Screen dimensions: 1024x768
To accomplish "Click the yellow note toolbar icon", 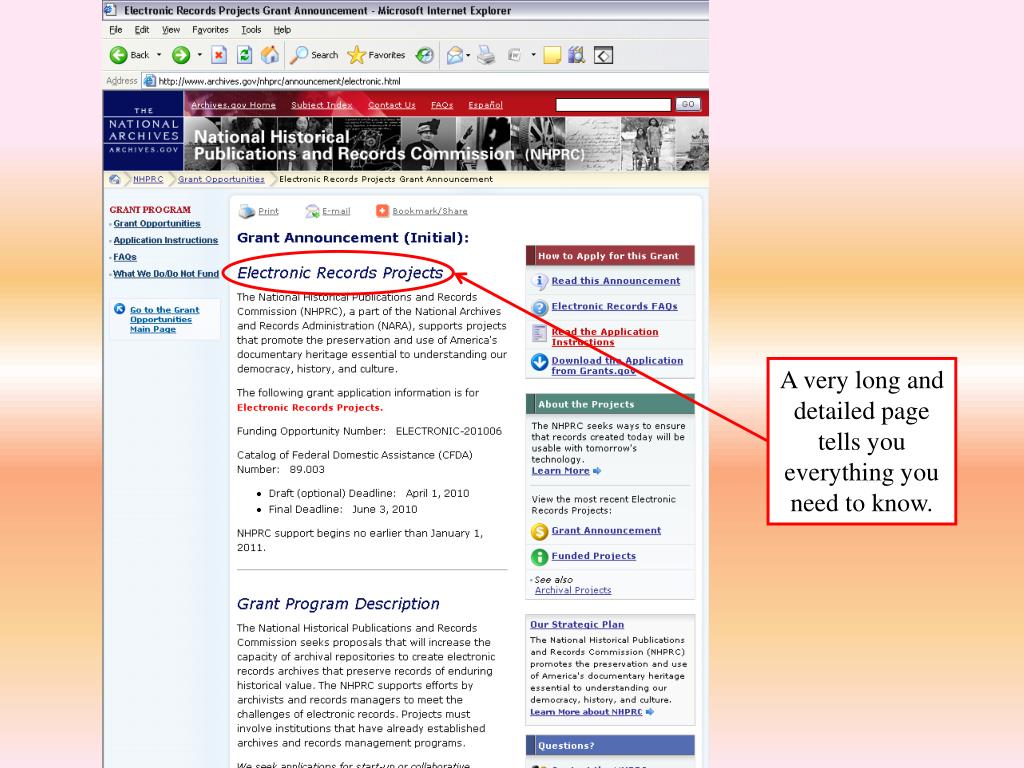I will 552,56.
